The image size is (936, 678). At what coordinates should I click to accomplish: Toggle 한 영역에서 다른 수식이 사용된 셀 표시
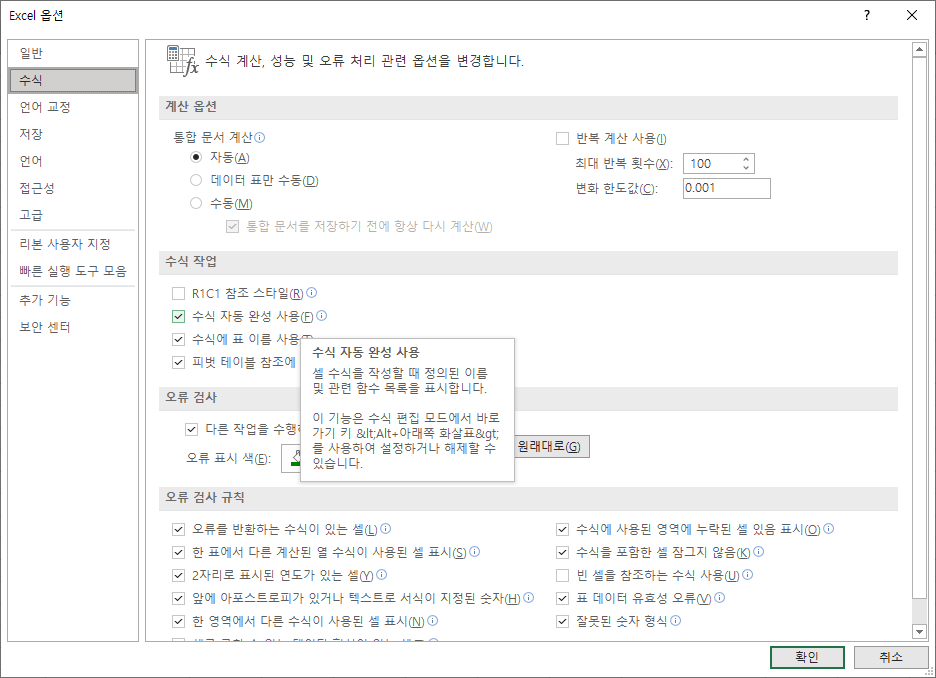pos(178,621)
